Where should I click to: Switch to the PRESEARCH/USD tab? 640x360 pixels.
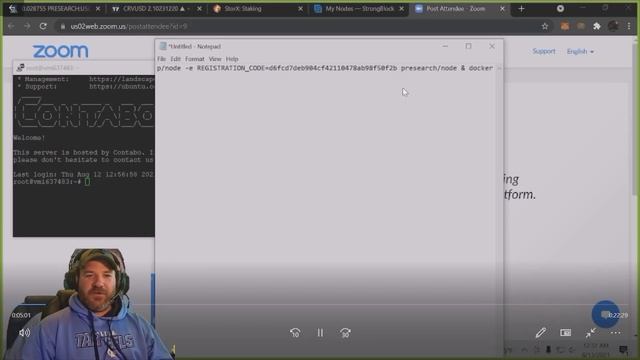coord(55,9)
